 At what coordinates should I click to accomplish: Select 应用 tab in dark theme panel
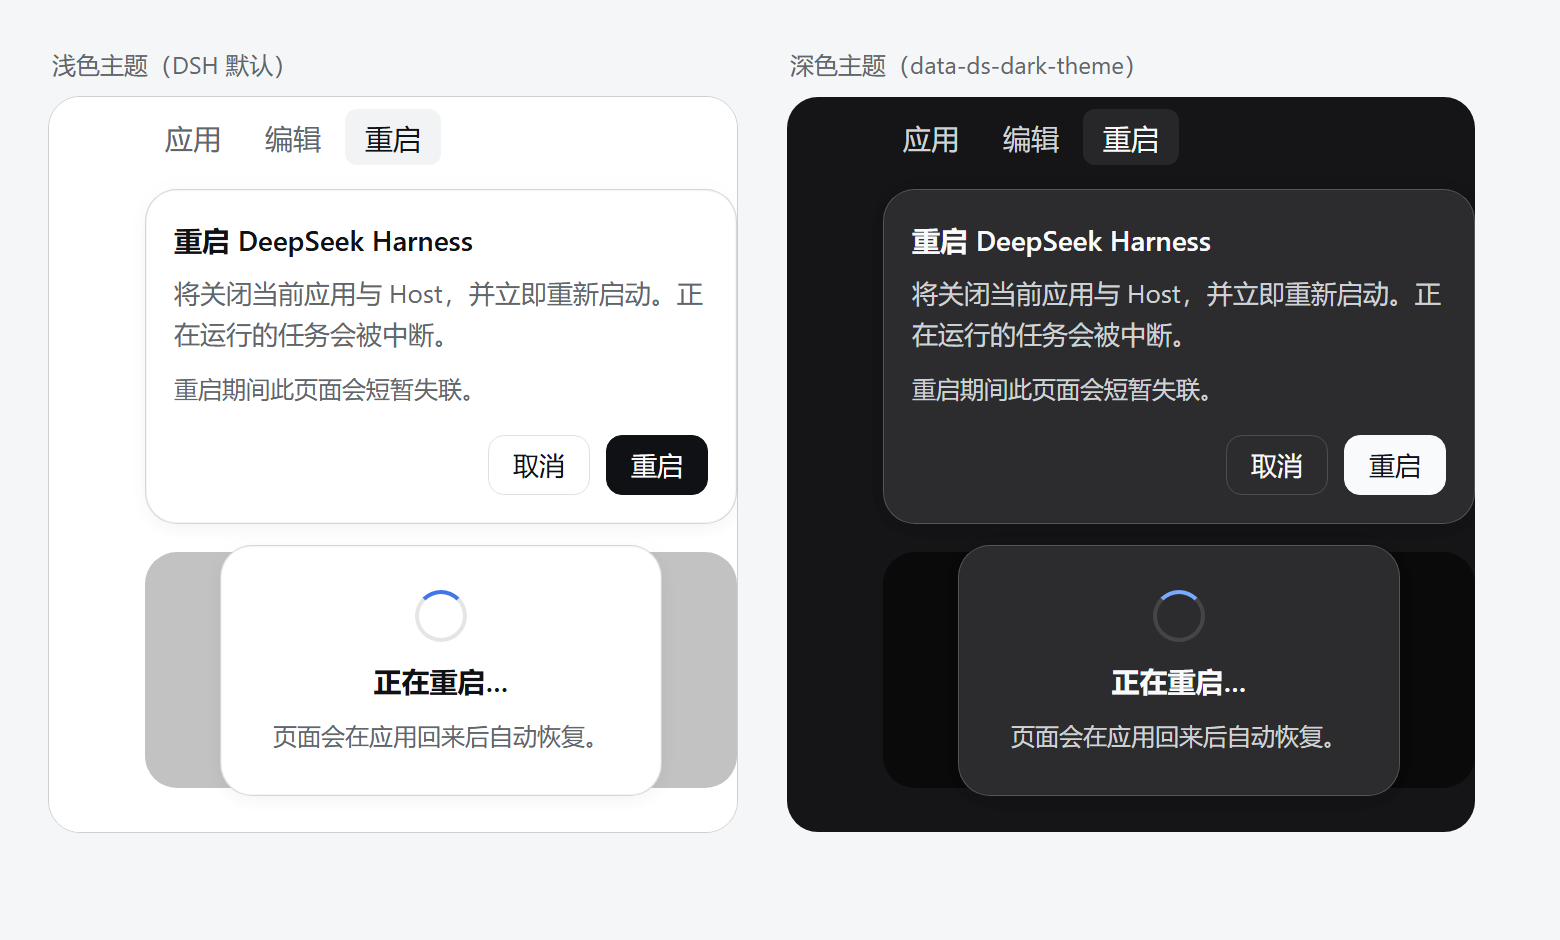coord(931,138)
